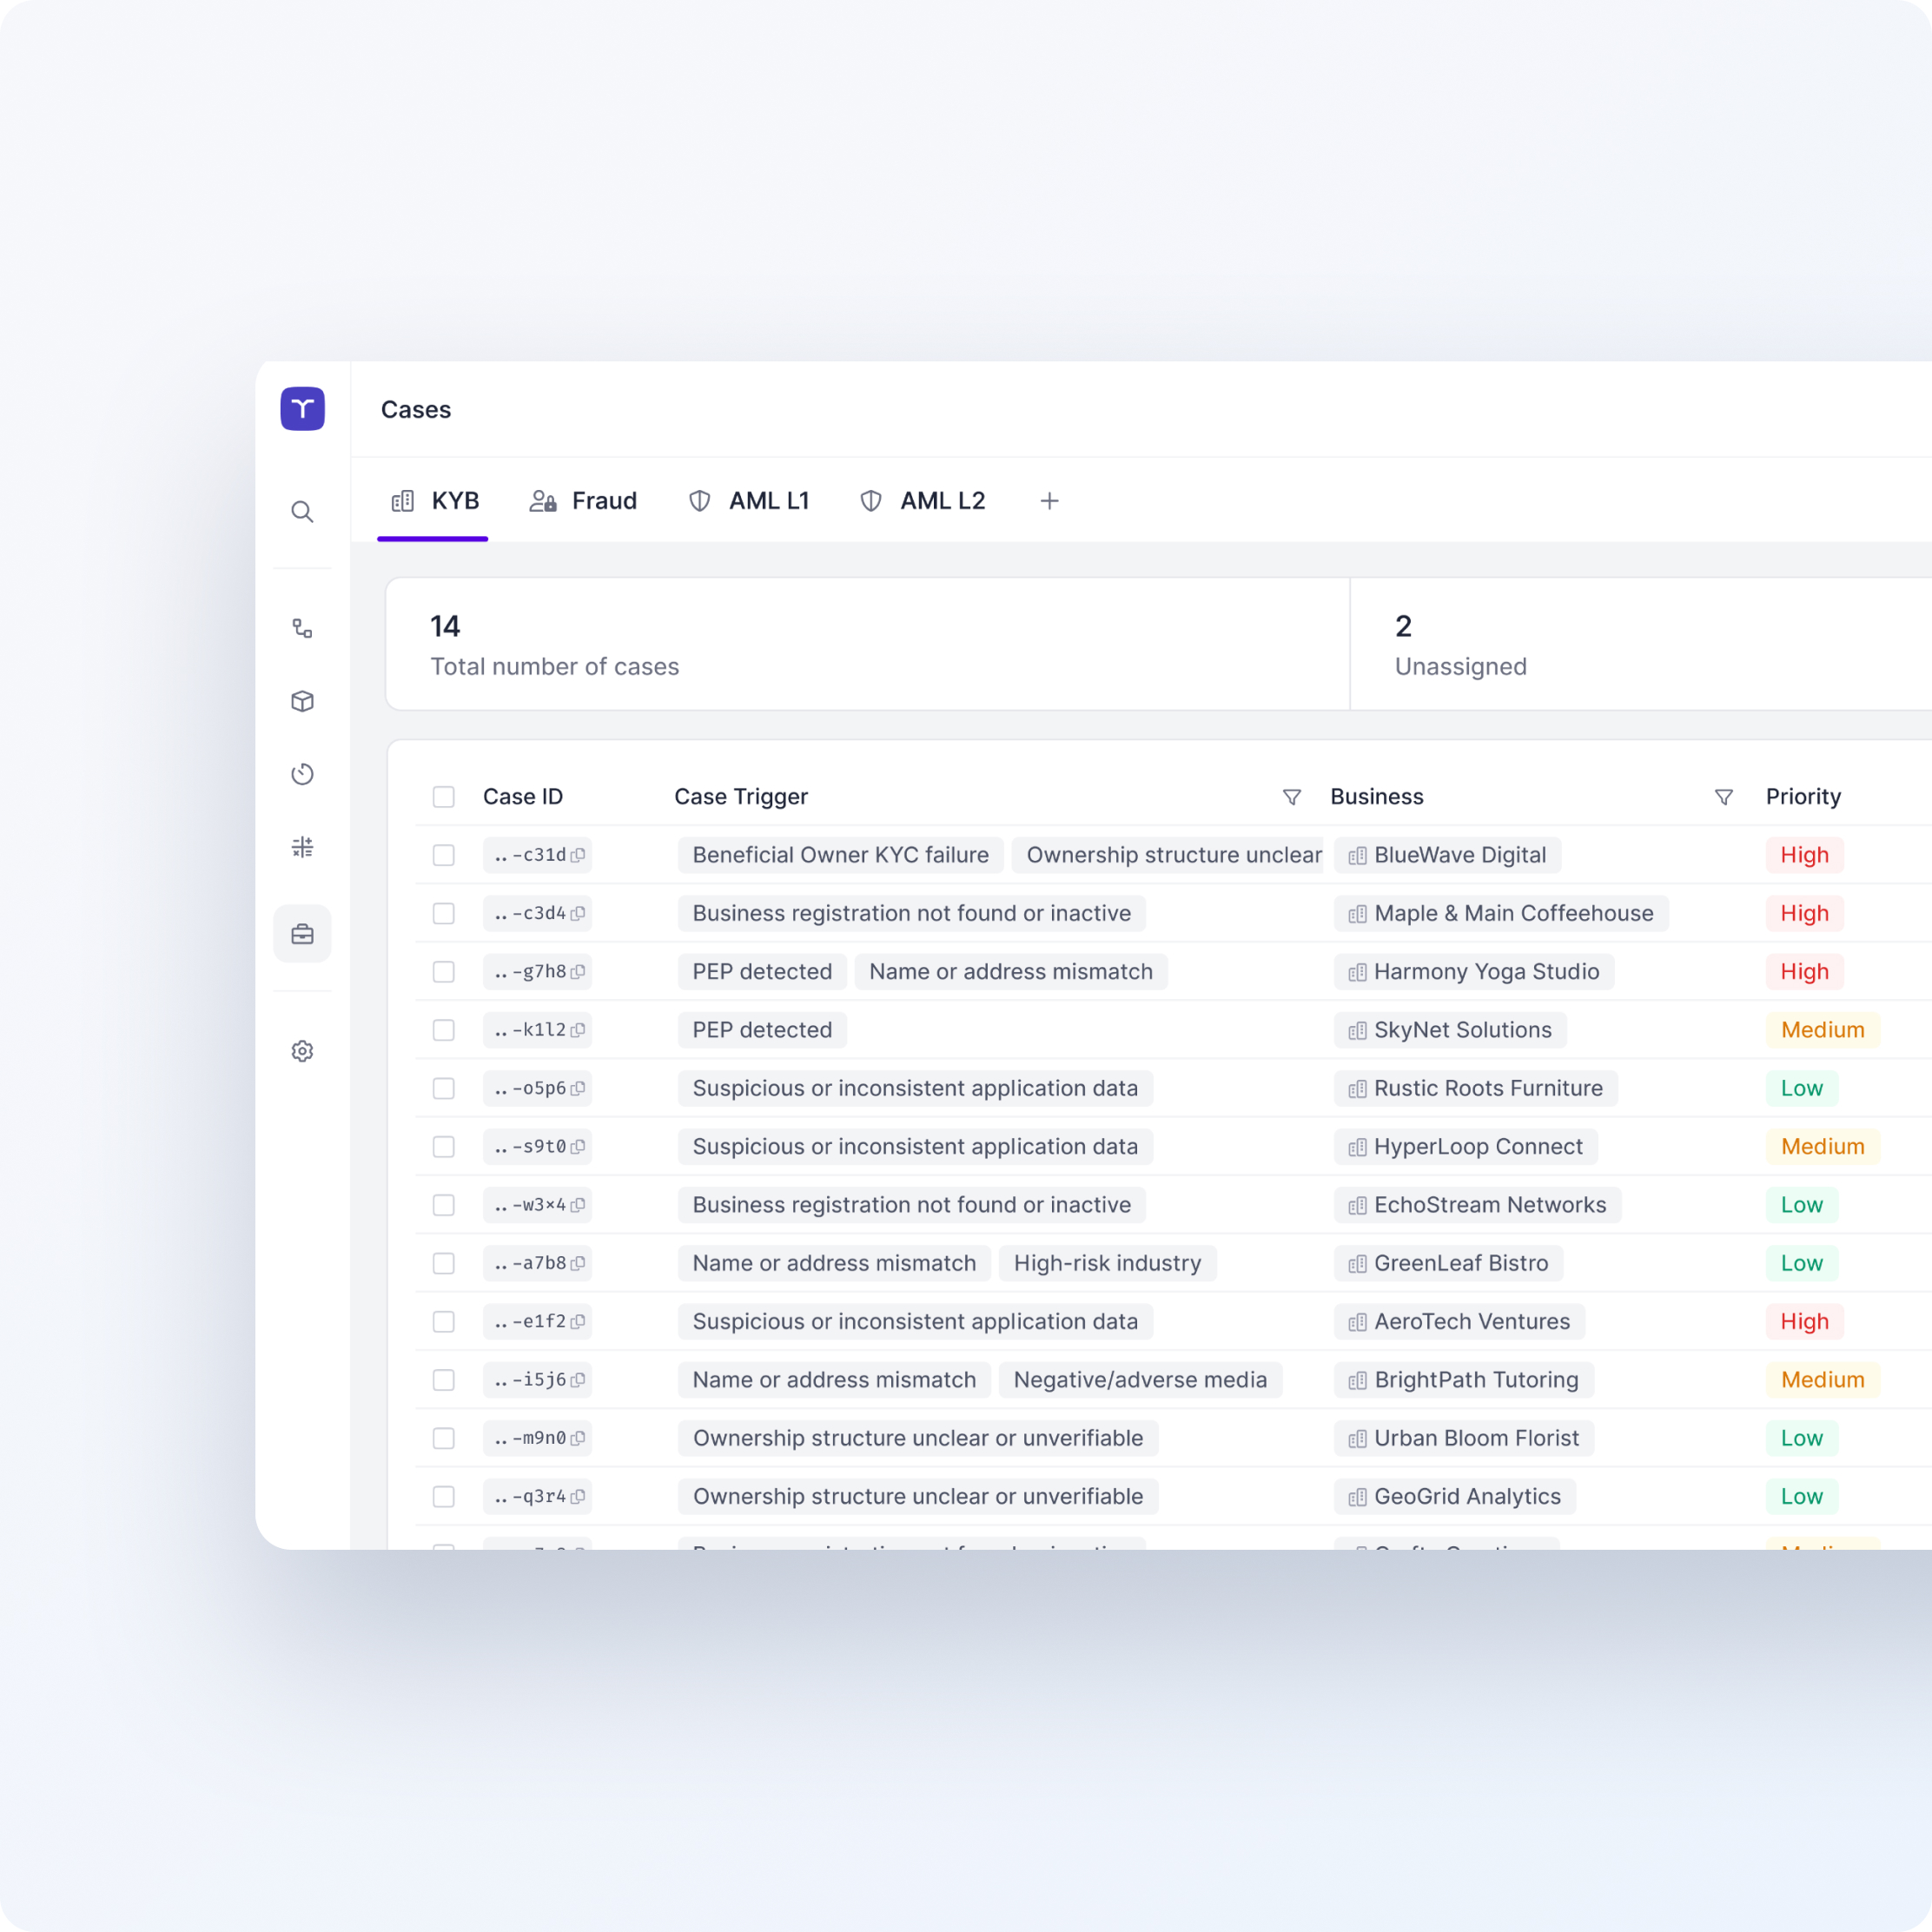Copy case ID ..-k1l2
This screenshot has height=1932, width=1932.
tap(578, 1030)
